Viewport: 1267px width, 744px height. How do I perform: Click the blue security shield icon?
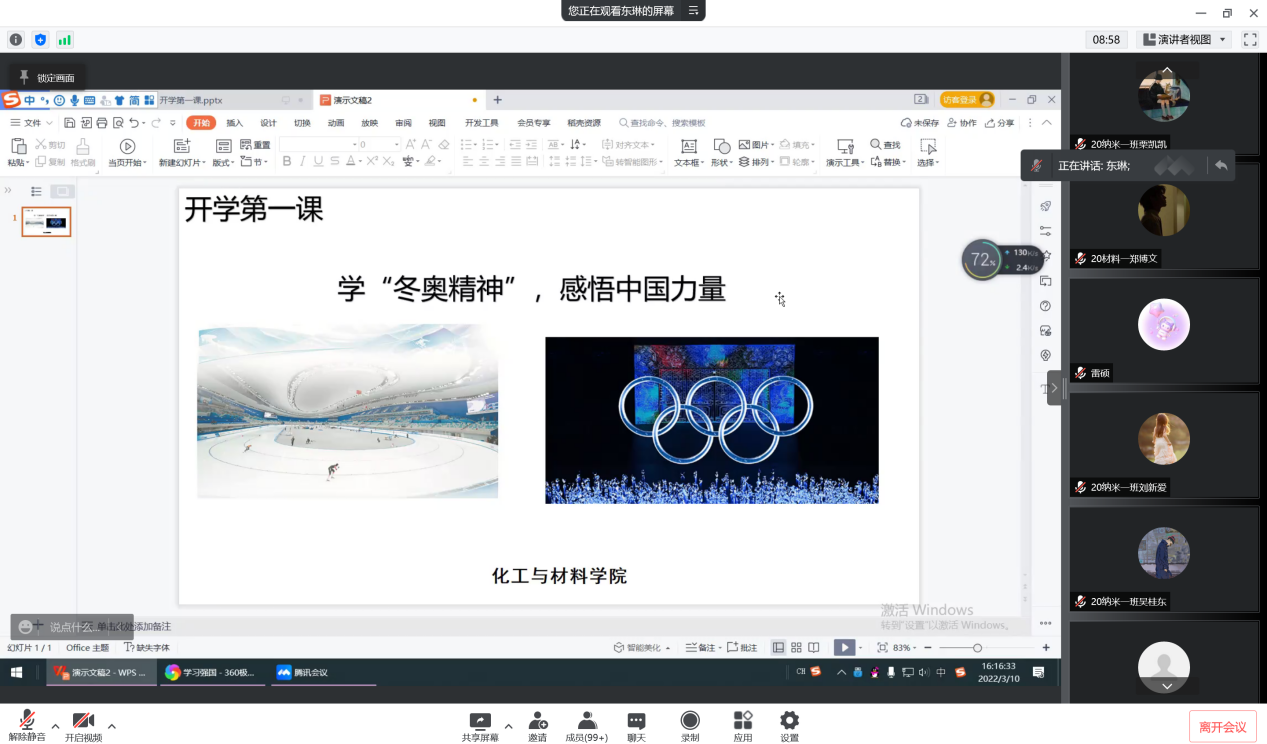point(41,40)
